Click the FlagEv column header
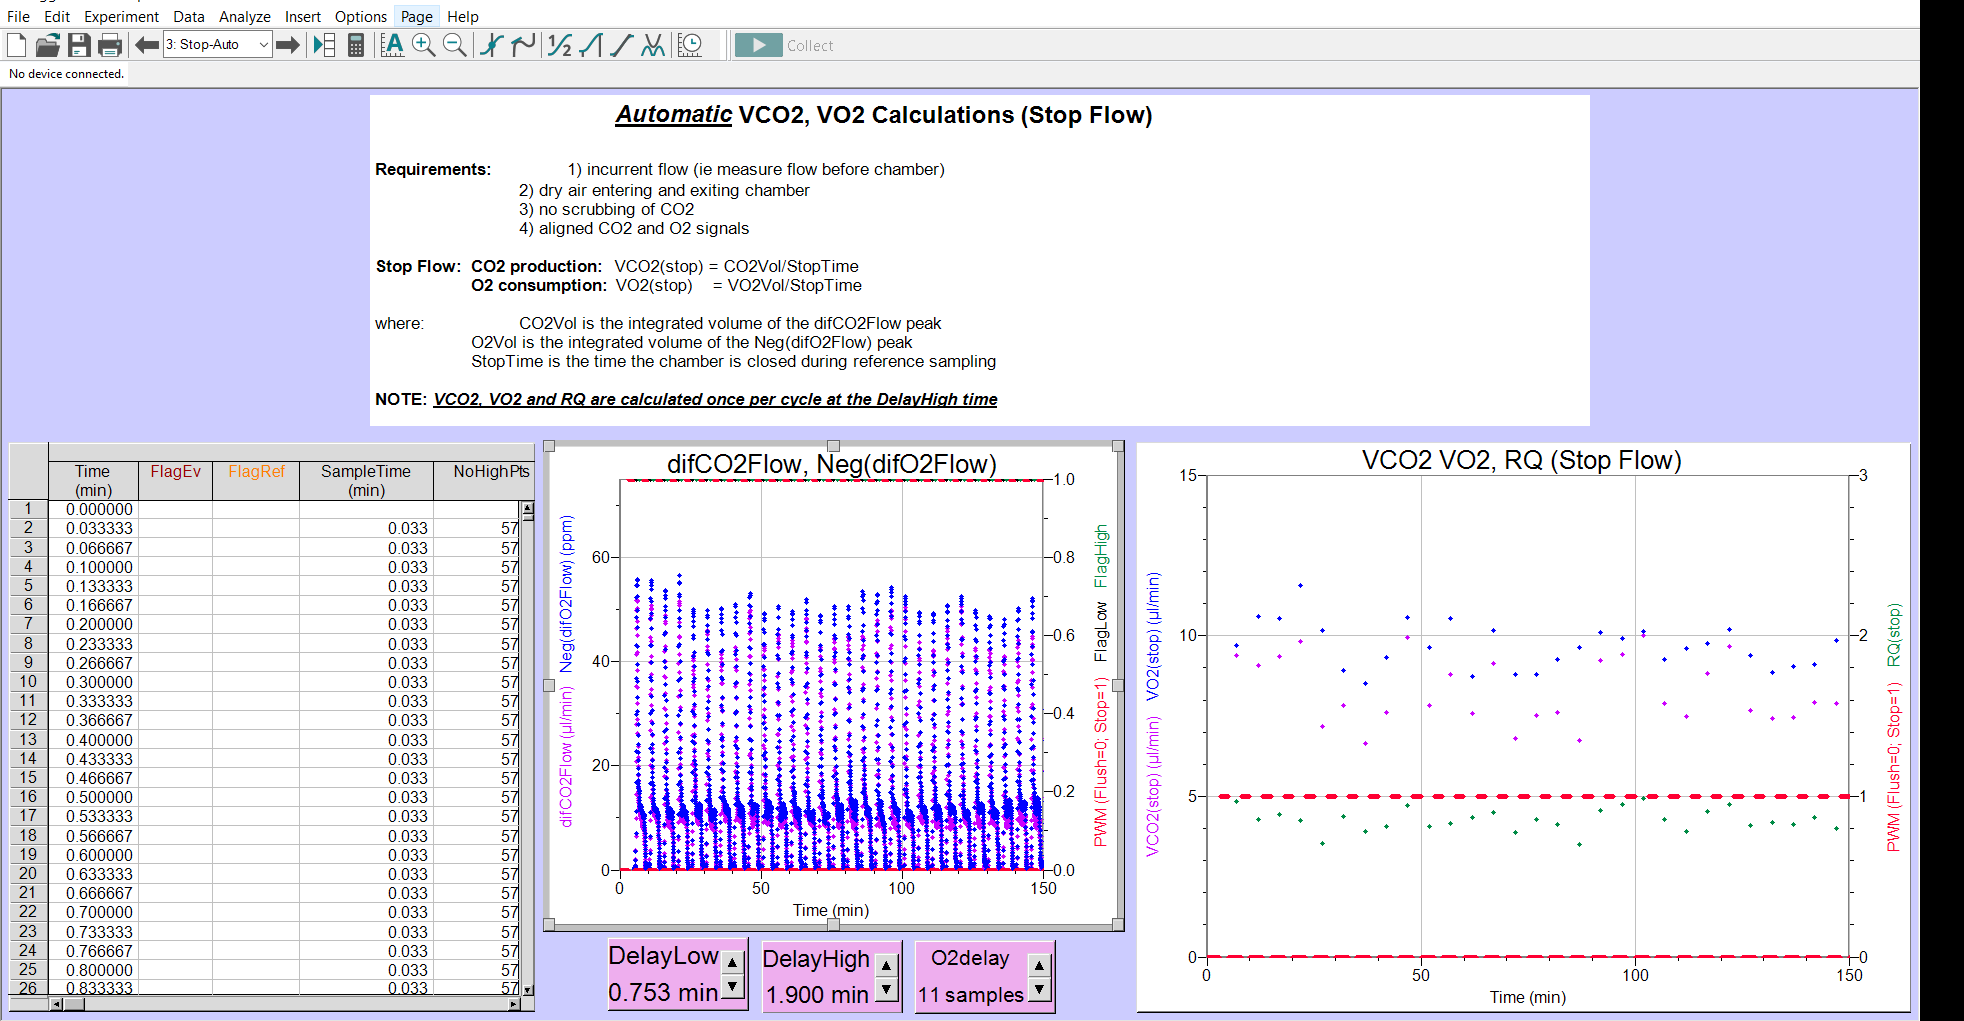The width and height of the screenshot is (1964, 1021). click(176, 472)
